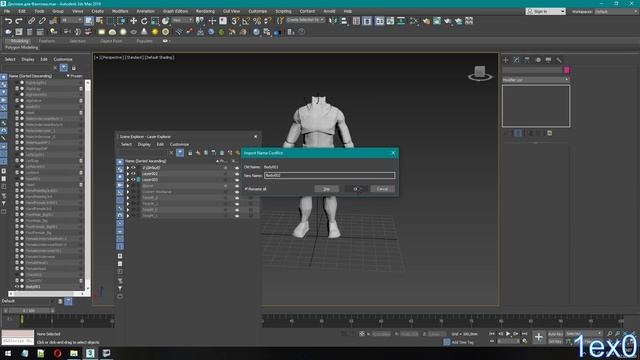Activate the Select and Move tool
The height and width of the screenshot is (360, 640).
click(x=133, y=21)
